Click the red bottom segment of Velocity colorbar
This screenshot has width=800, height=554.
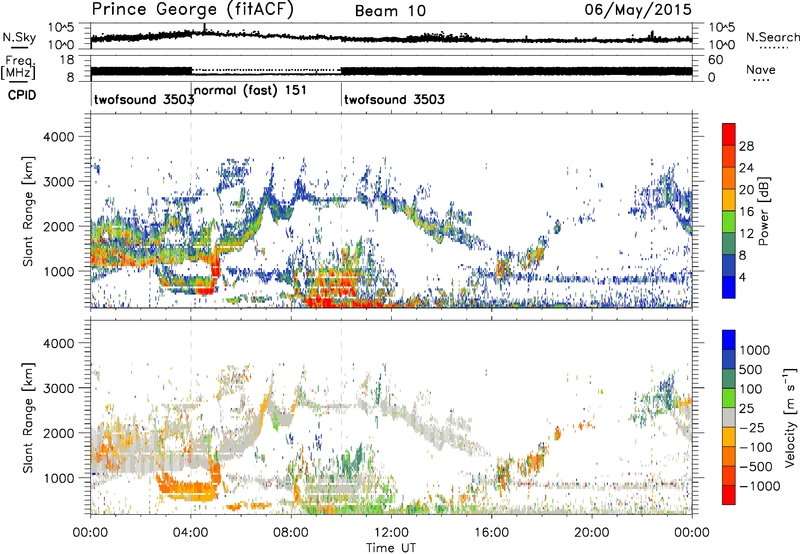(729, 495)
